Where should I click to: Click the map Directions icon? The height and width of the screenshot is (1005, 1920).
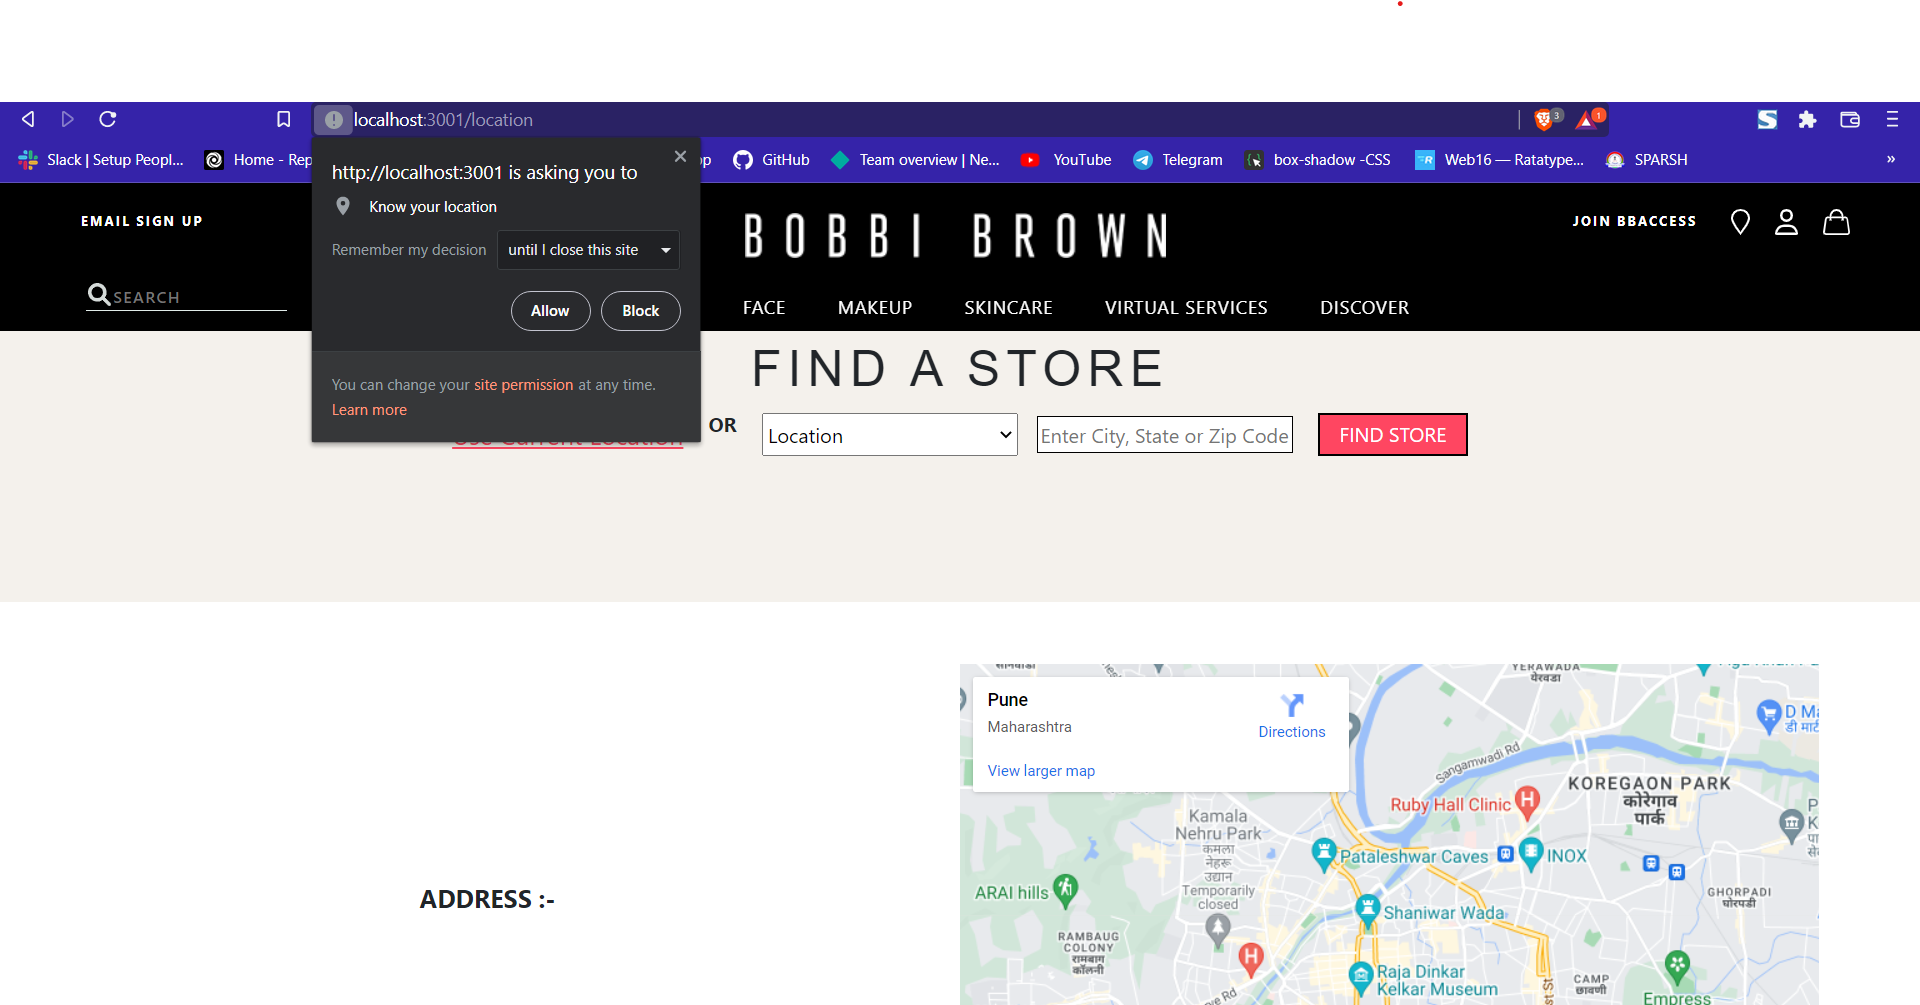1292,705
